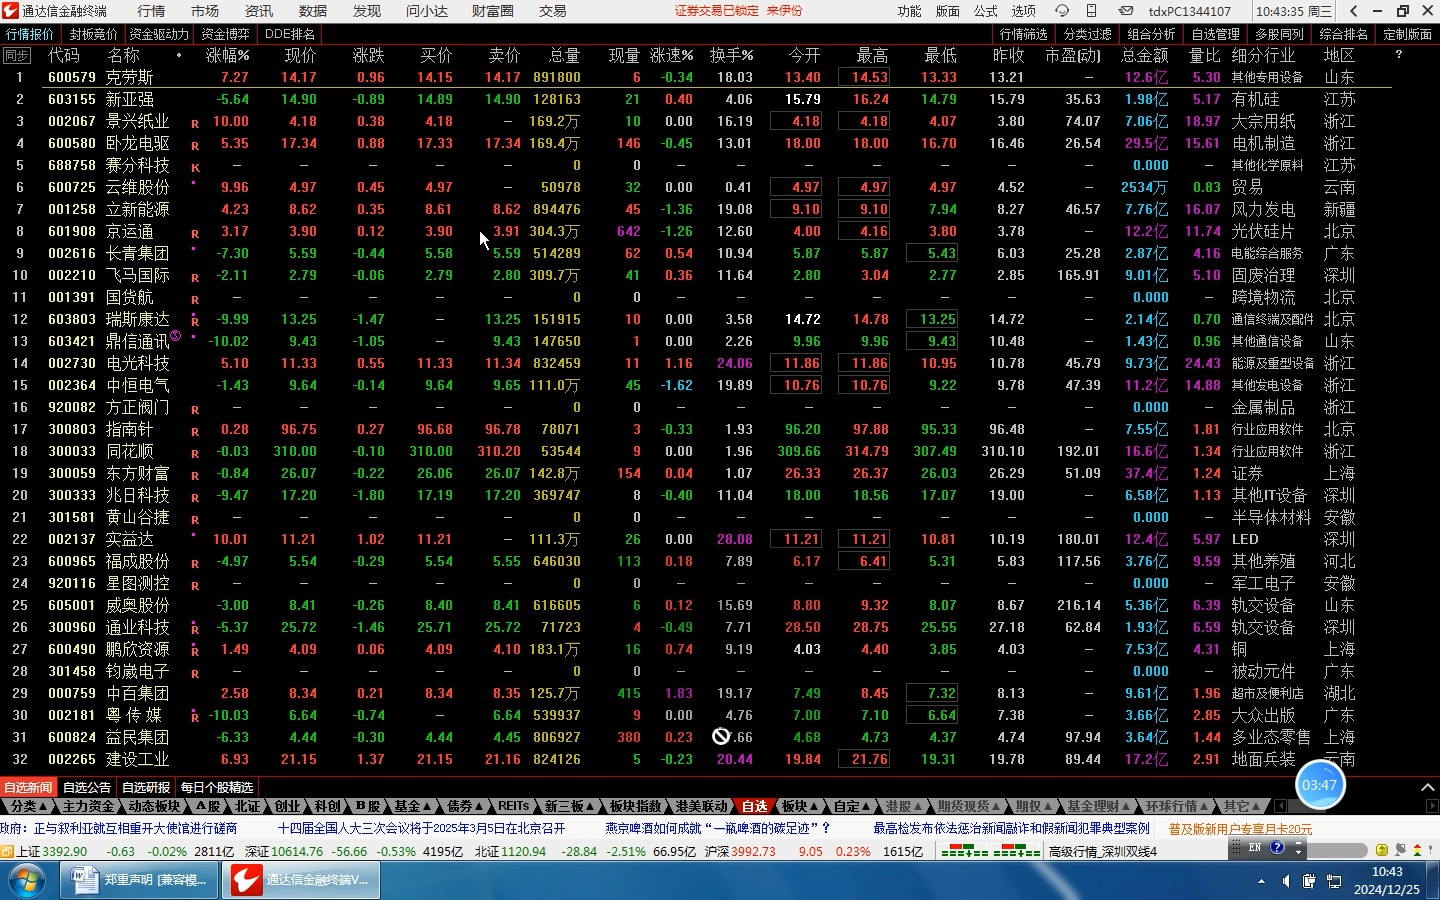Open the 交易 menu

[553, 11]
